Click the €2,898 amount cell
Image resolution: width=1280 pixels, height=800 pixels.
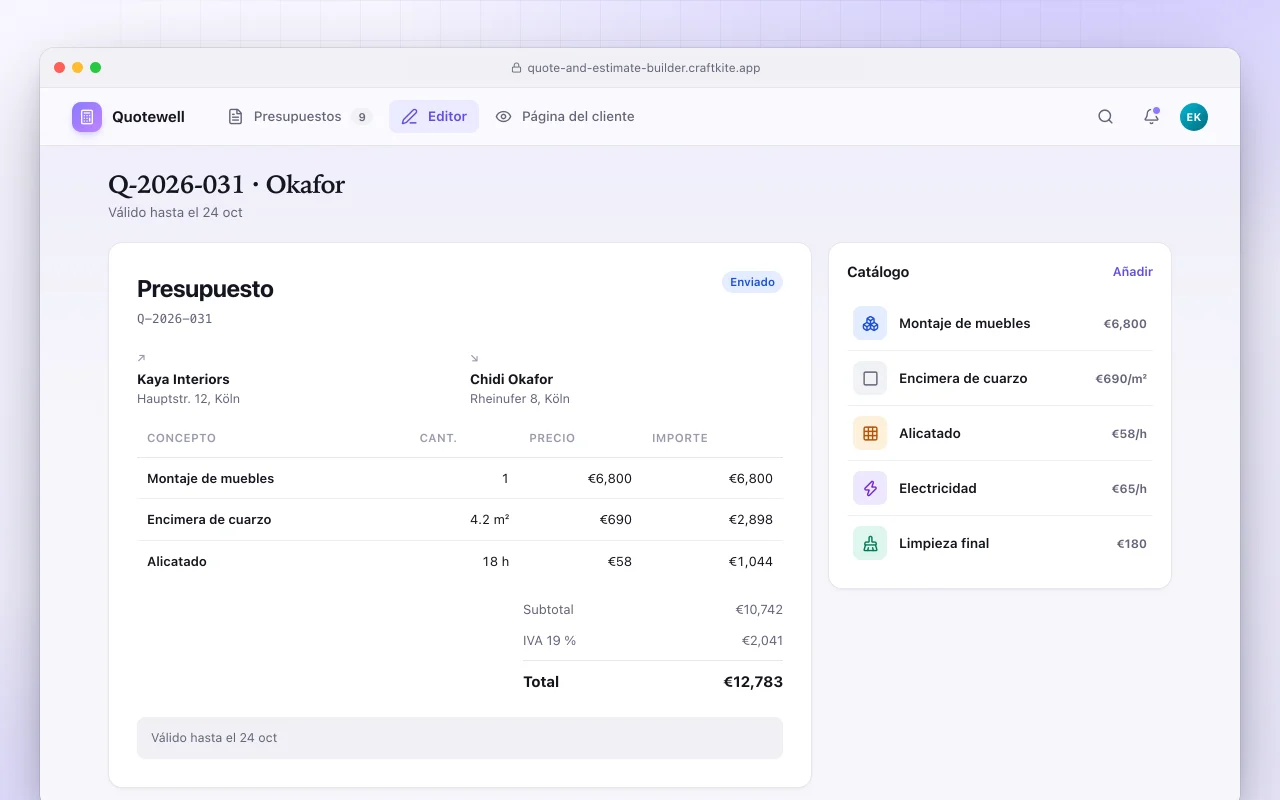coord(751,520)
